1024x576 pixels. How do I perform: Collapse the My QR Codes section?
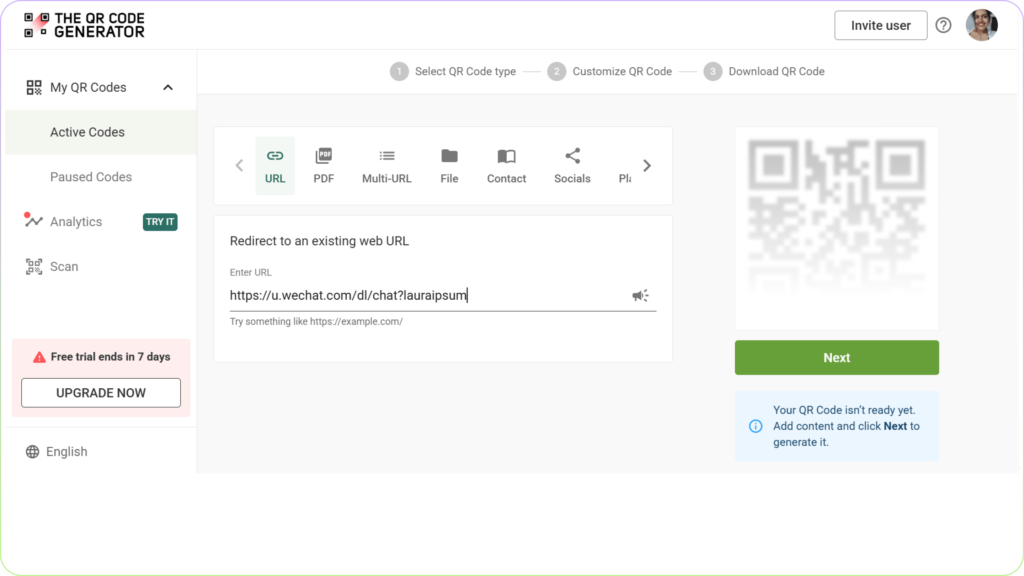pos(167,87)
